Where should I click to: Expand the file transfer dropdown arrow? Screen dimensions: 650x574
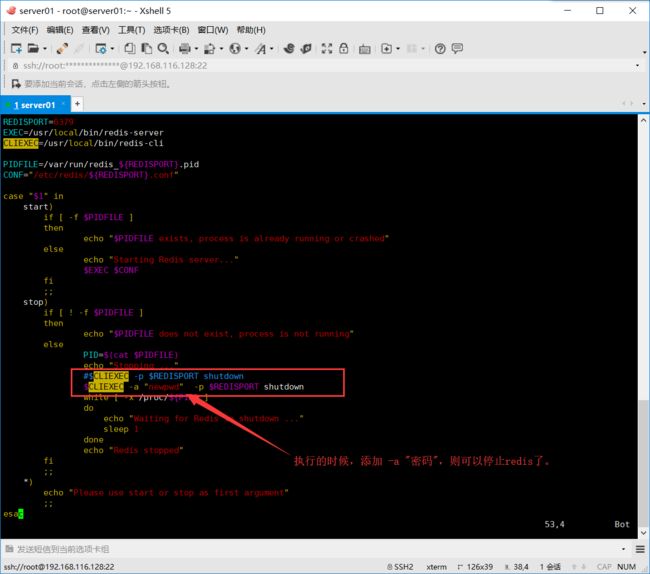click(x=221, y=49)
